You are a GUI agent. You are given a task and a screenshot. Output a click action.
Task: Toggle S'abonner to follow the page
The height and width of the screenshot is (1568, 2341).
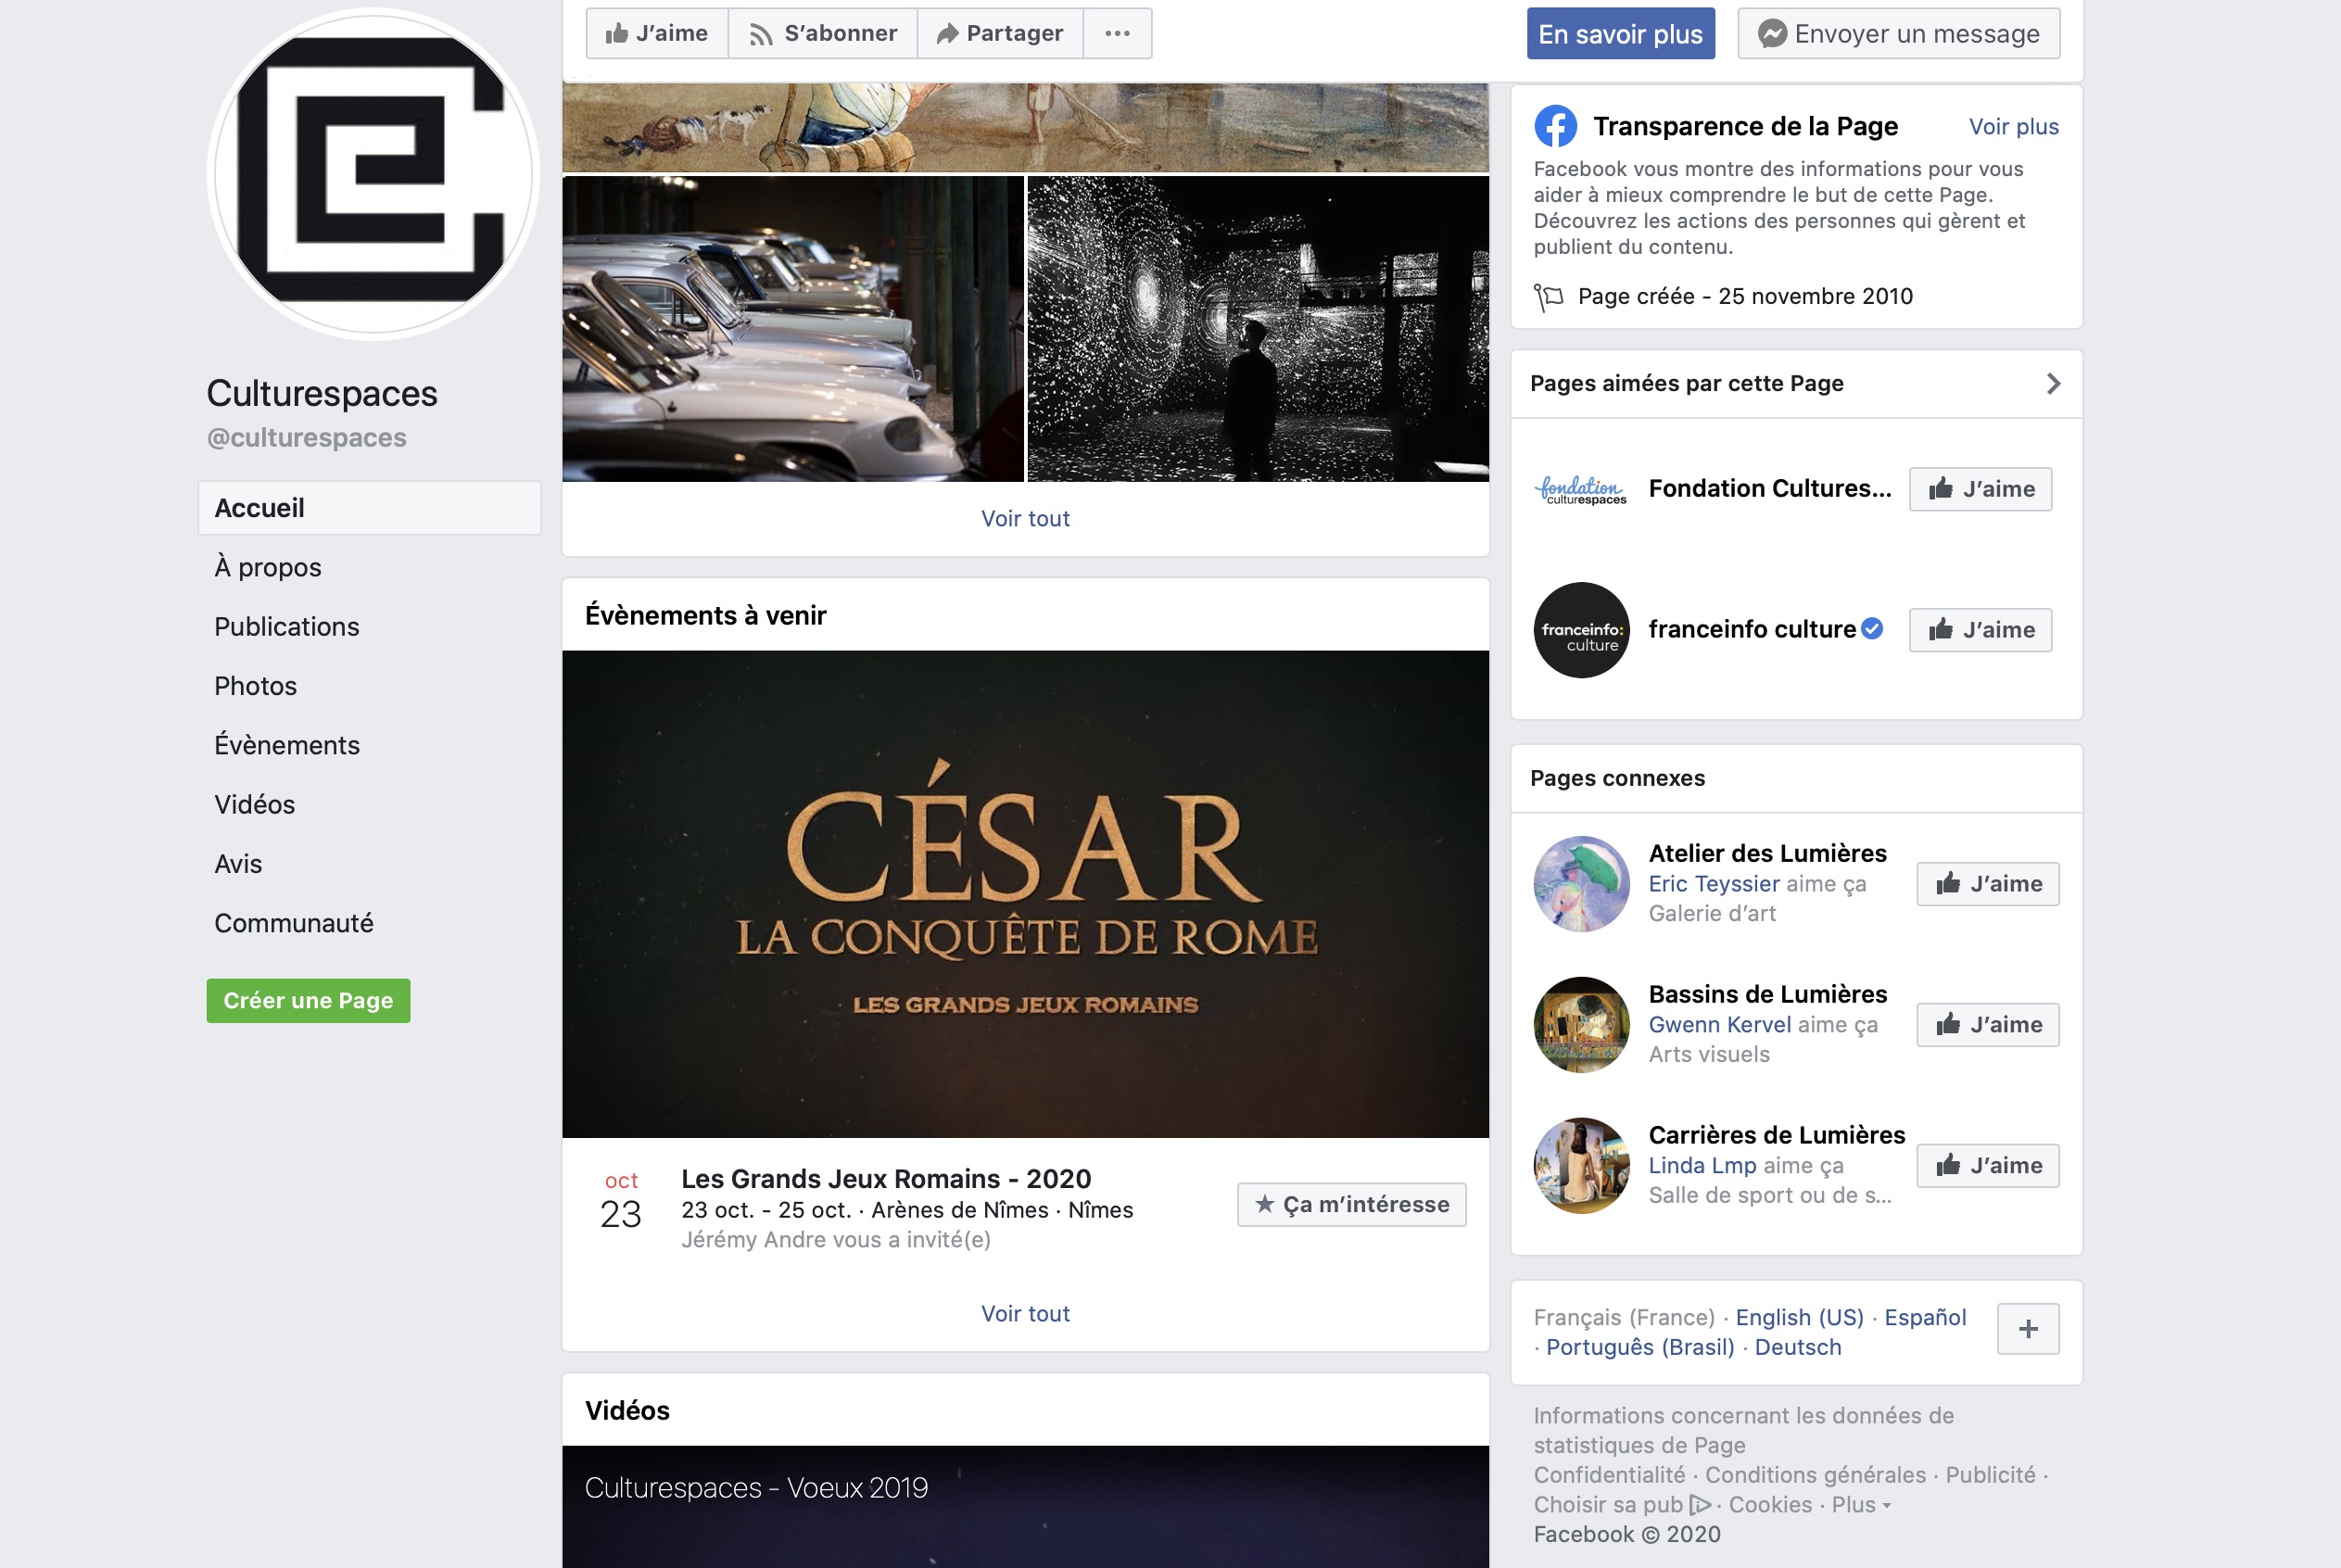click(x=822, y=34)
